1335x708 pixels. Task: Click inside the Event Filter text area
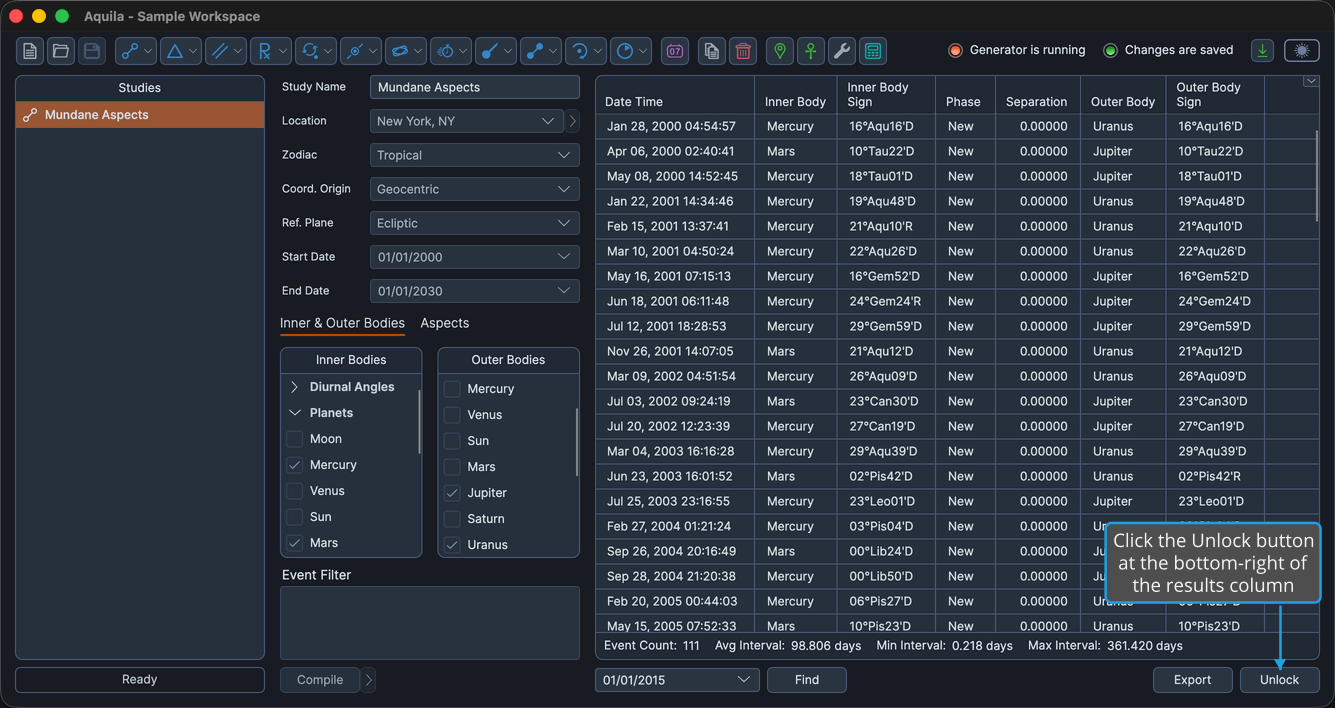(430, 623)
